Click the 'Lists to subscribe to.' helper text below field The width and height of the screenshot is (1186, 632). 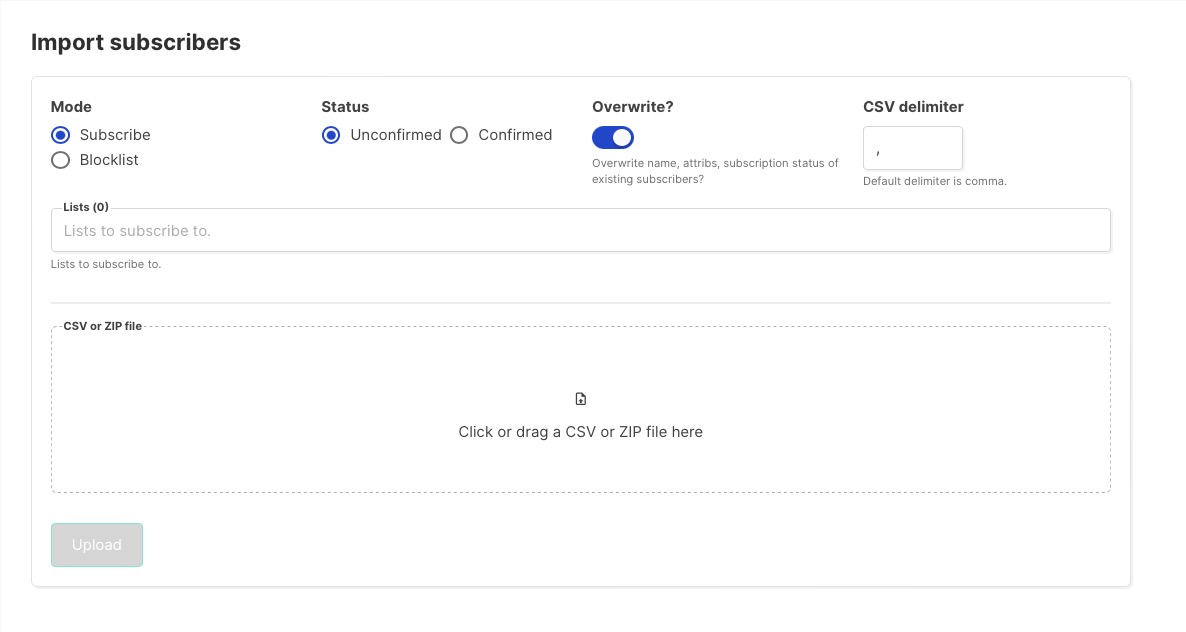pos(106,265)
